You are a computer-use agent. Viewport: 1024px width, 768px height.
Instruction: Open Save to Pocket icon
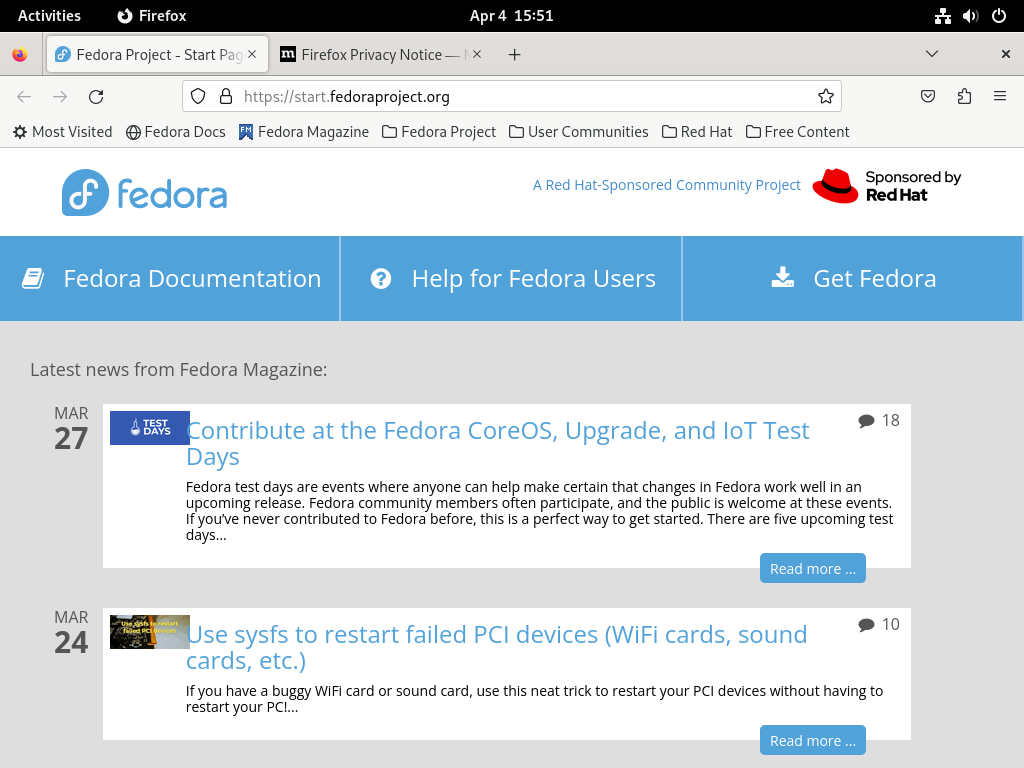[x=927, y=97]
